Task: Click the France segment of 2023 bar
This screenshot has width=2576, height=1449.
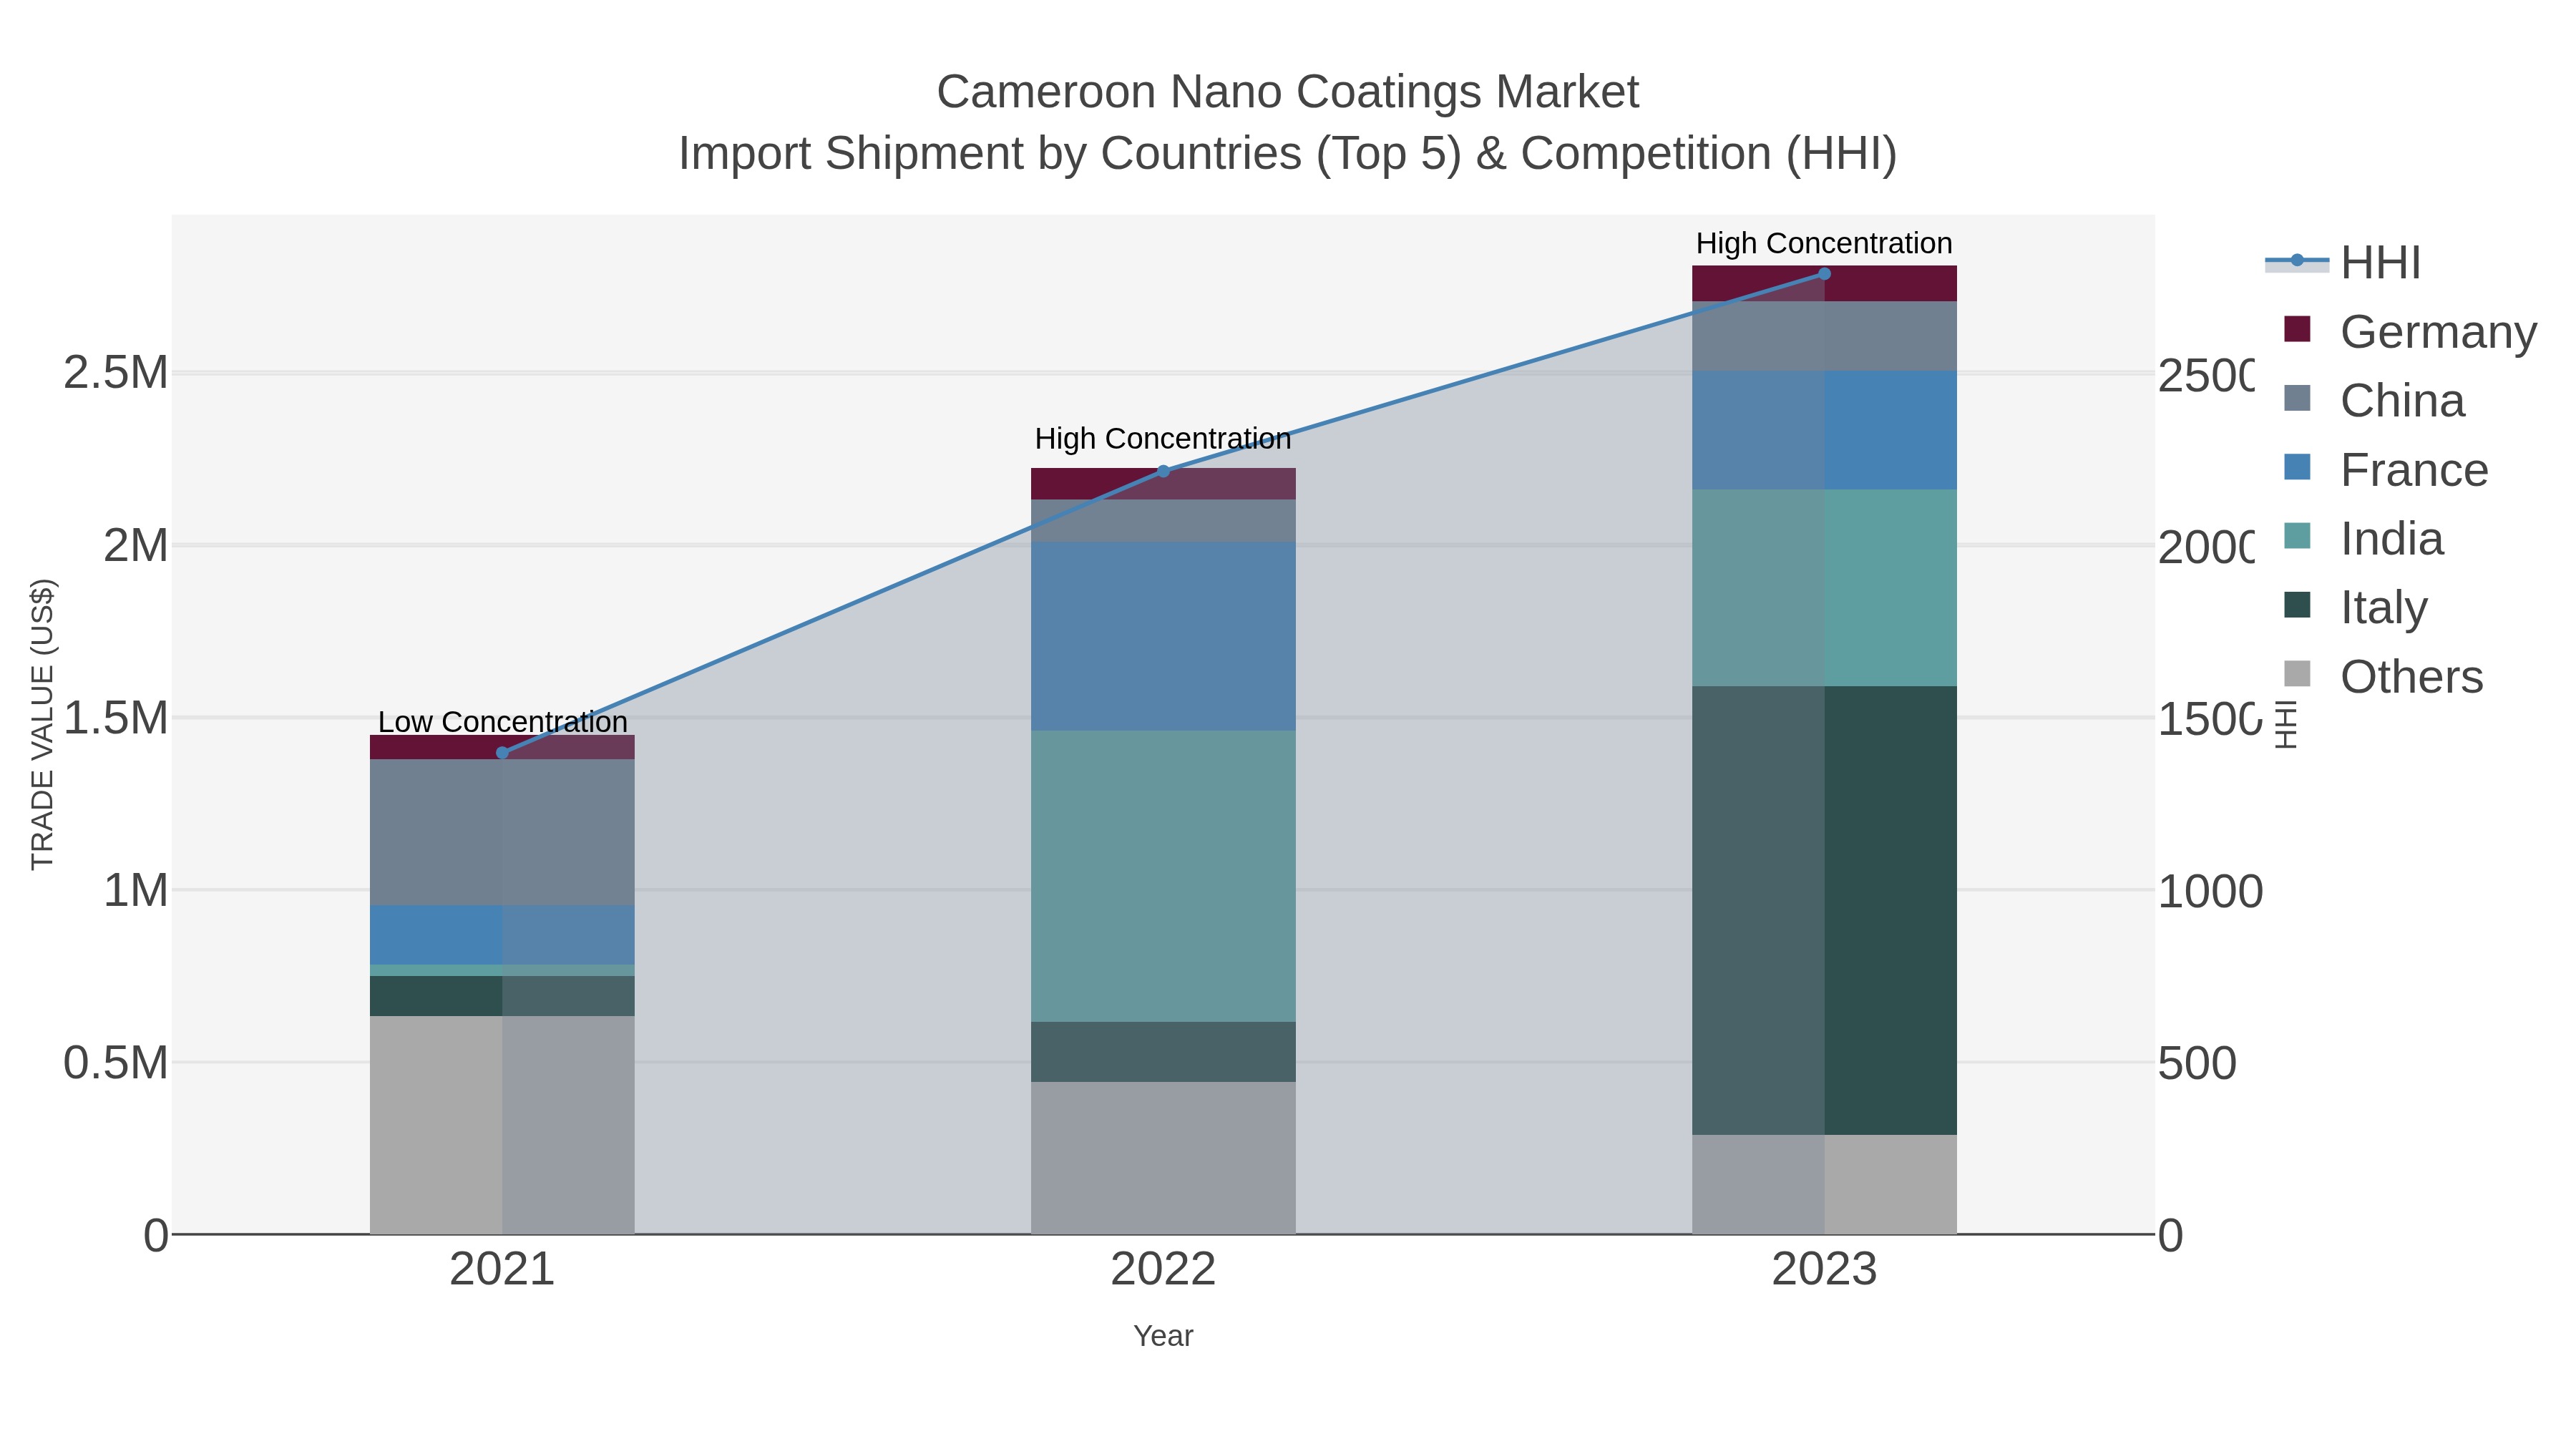Action: pyautogui.click(x=1824, y=431)
